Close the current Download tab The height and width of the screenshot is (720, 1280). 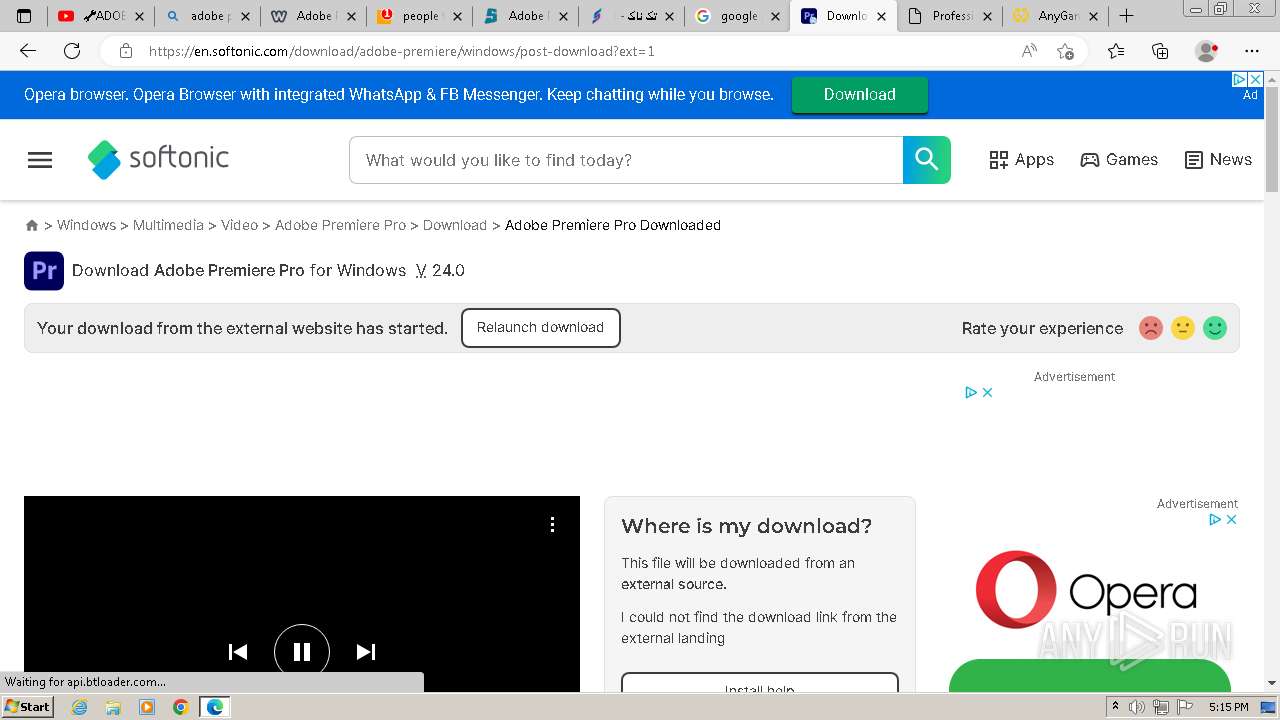coord(881,16)
